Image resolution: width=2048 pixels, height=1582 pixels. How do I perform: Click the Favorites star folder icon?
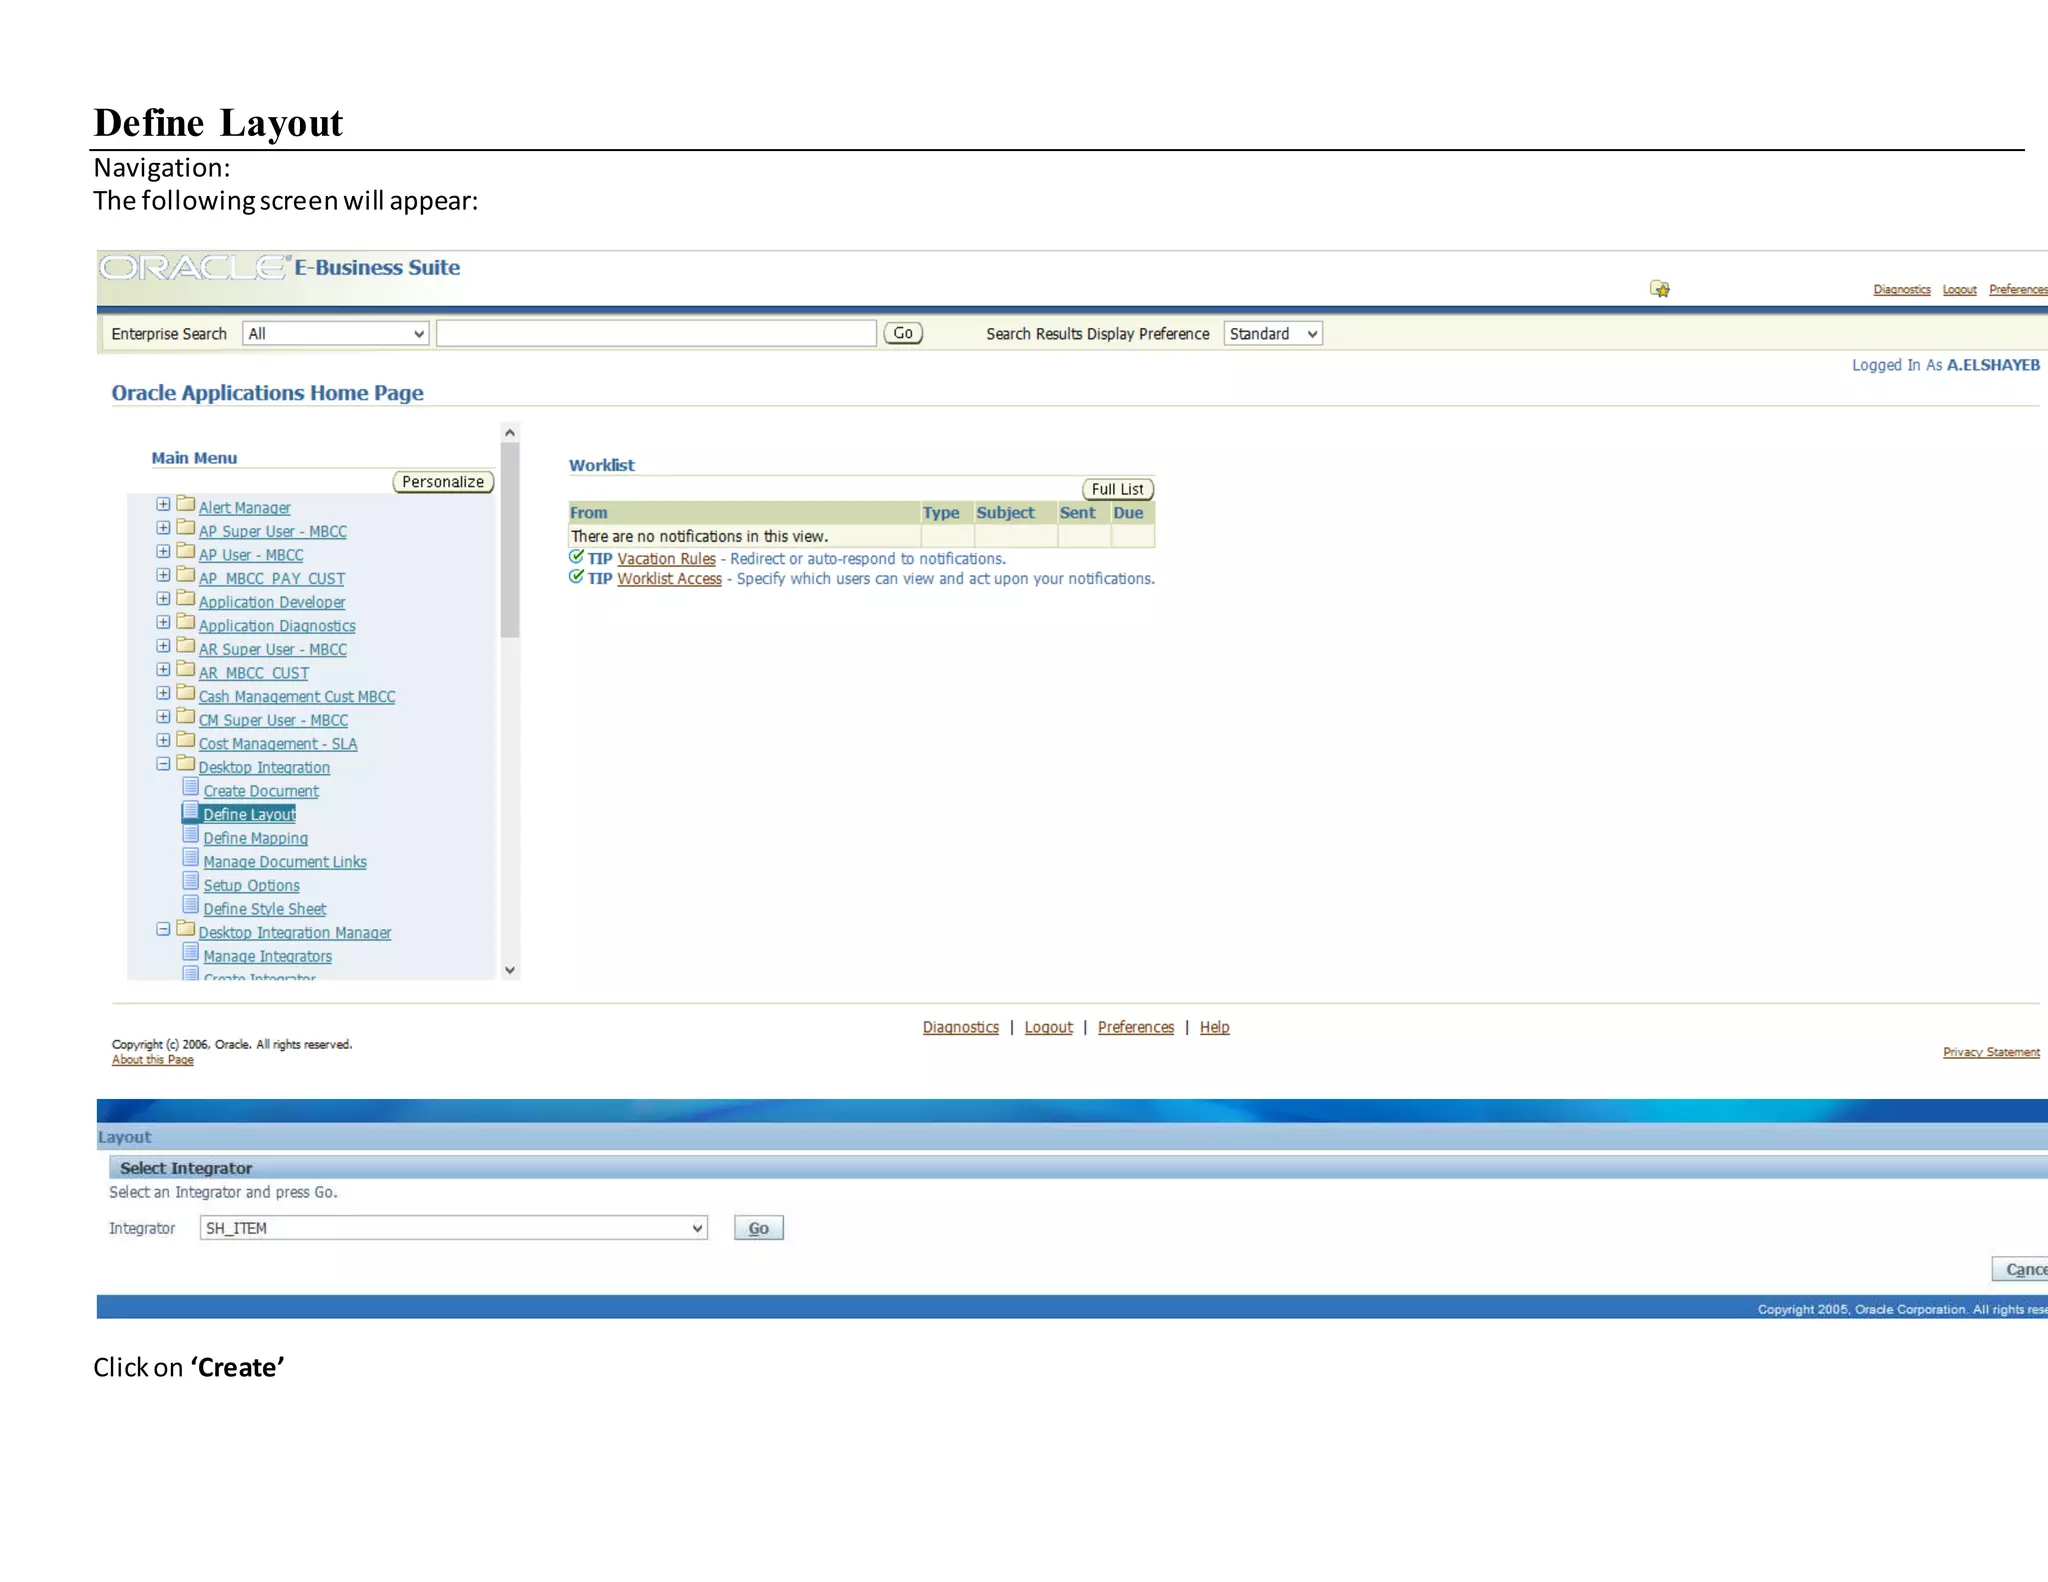(x=1660, y=289)
